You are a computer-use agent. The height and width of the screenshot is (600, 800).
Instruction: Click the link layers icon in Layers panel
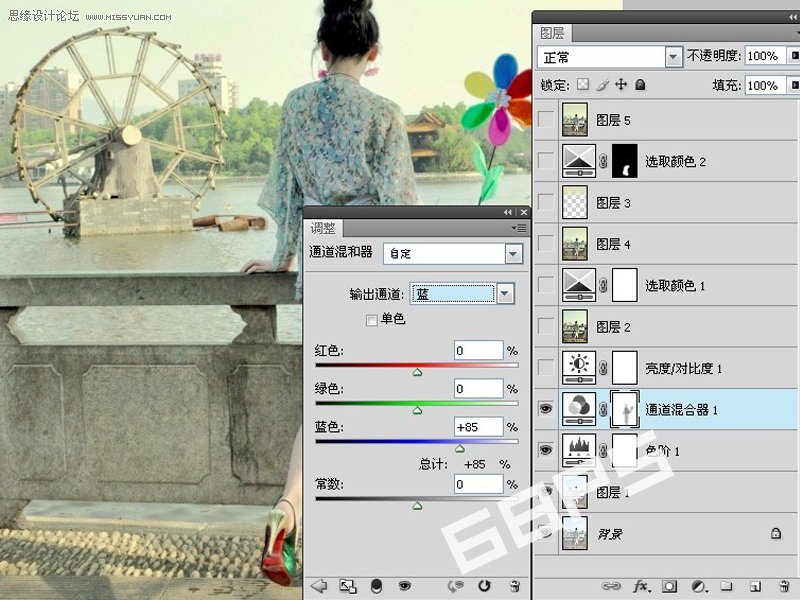(611, 586)
